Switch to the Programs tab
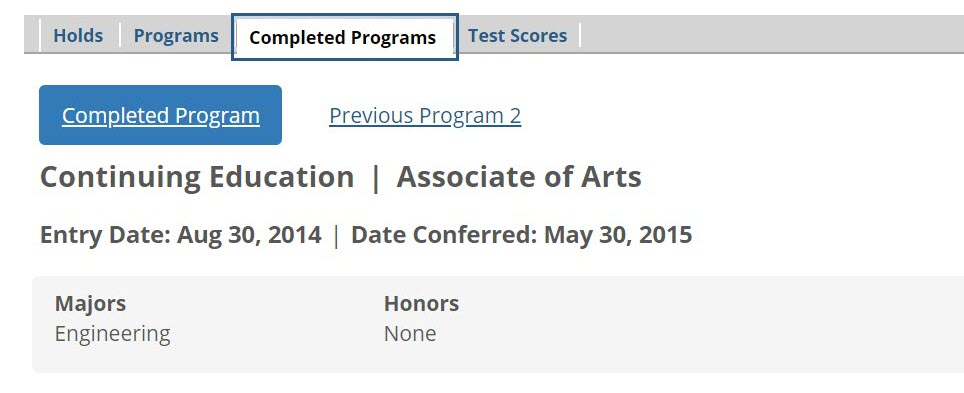This screenshot has height=393, width=964. (x=176, y=36)
